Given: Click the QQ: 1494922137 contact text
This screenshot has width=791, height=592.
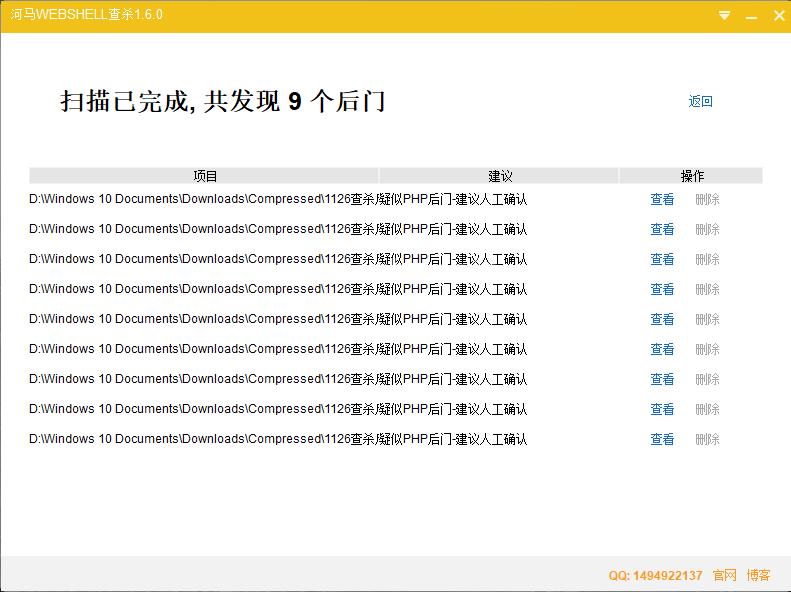Looking at the screenshot, I should pos(655,576).
